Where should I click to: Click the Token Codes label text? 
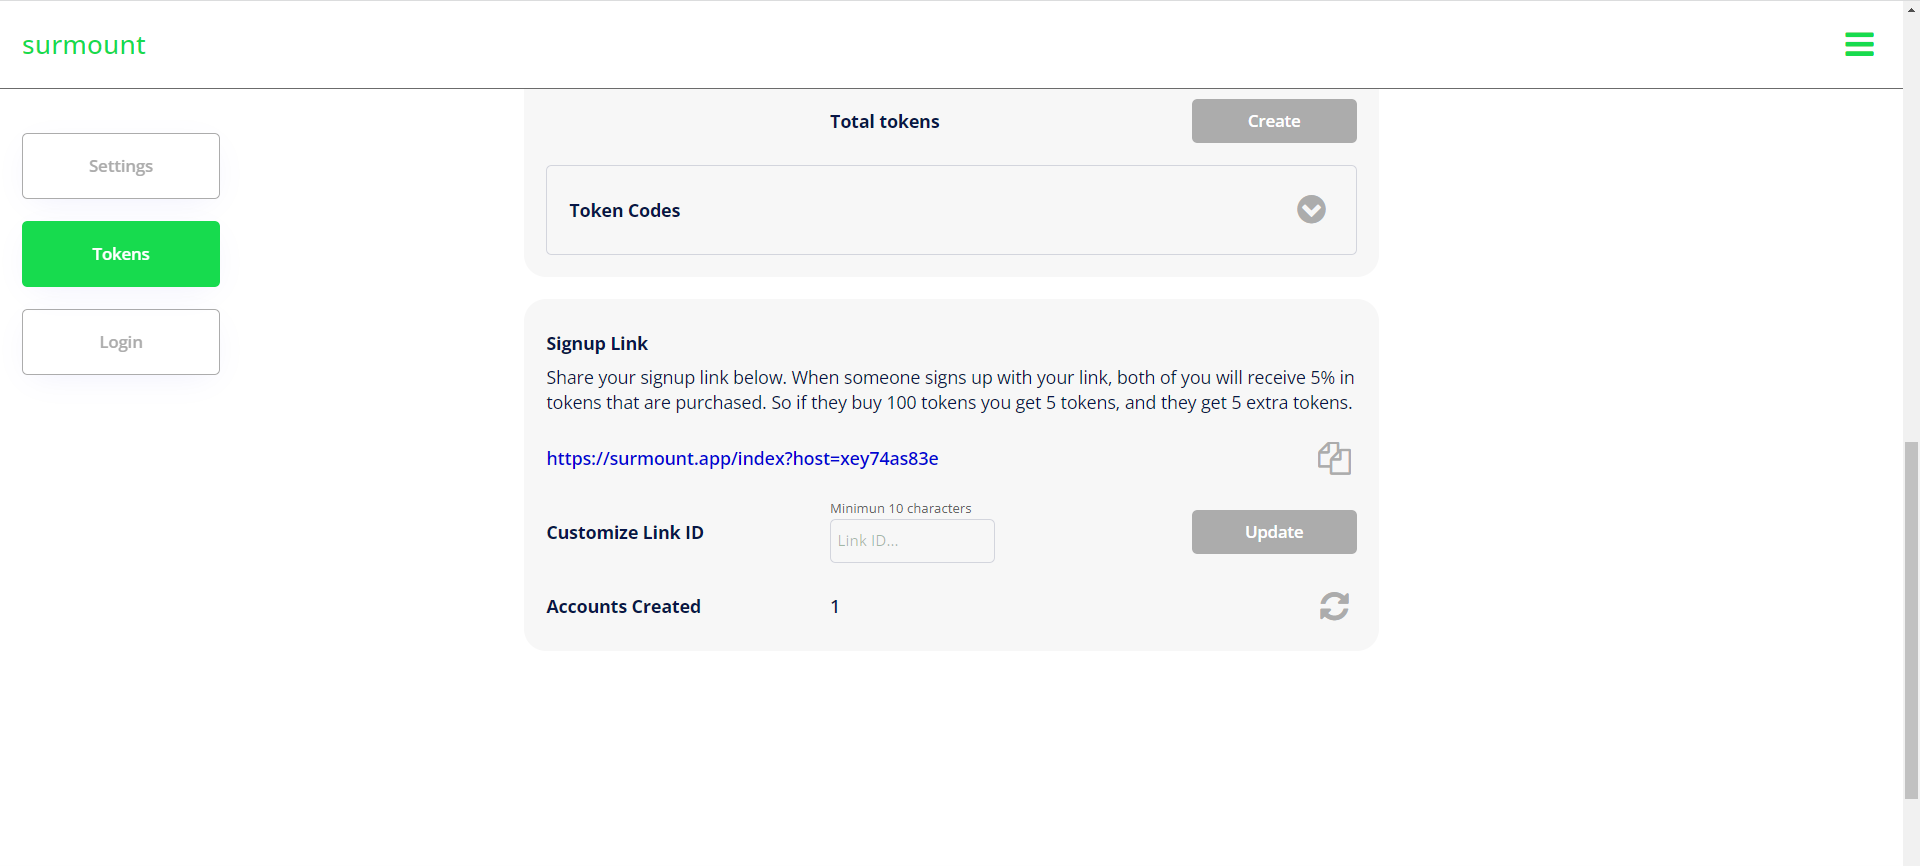[x=625, y=210]
